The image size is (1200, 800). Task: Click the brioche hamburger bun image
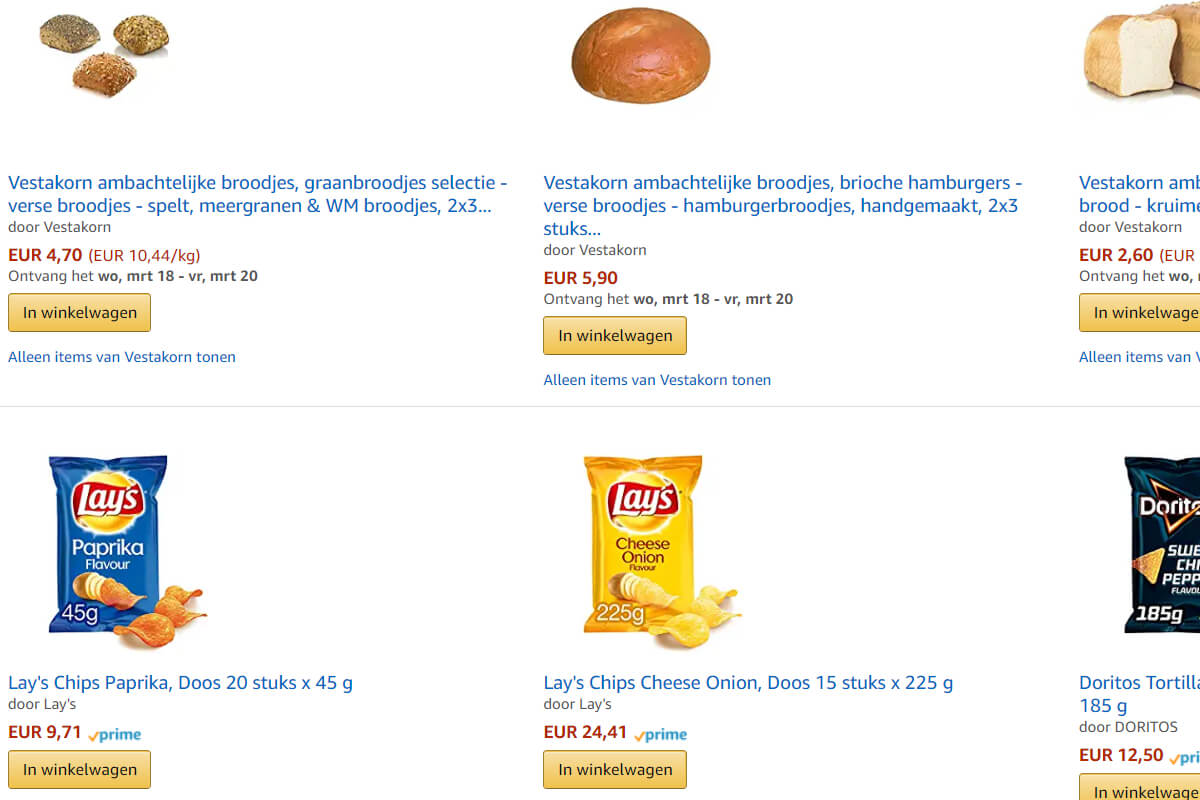point(640,55)
